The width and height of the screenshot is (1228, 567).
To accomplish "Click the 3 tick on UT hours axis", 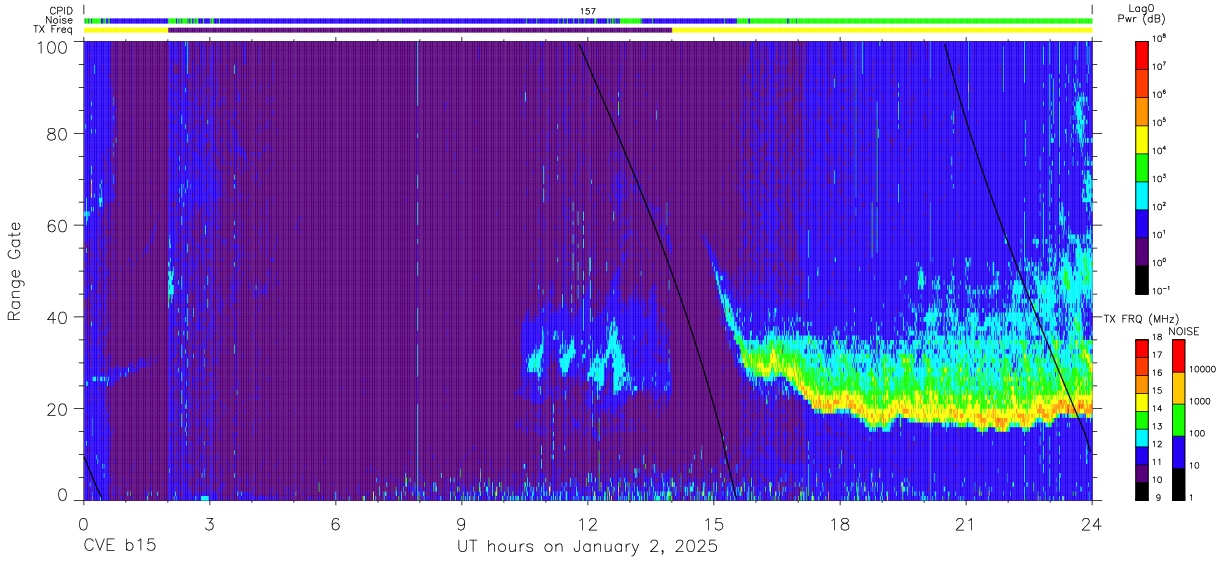I will (210, 523).
